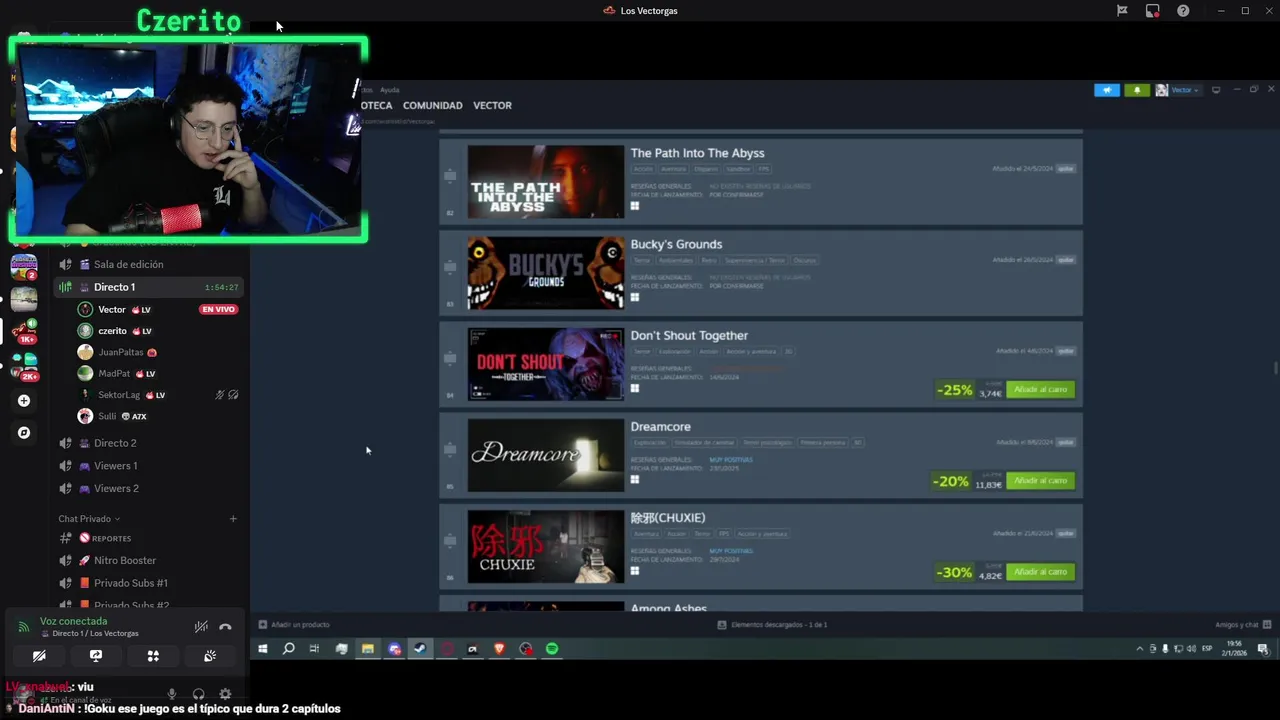Open Windows Start menu on taskbar
The width and height of the screenshot is (1280, 720).
263,649
